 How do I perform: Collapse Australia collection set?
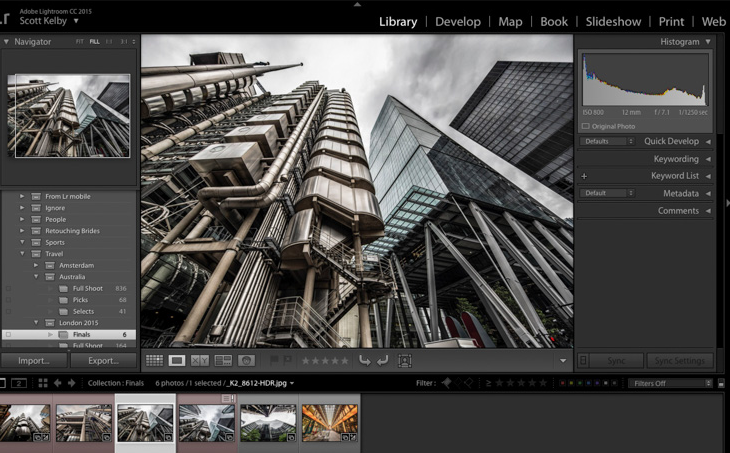[36, 277]
